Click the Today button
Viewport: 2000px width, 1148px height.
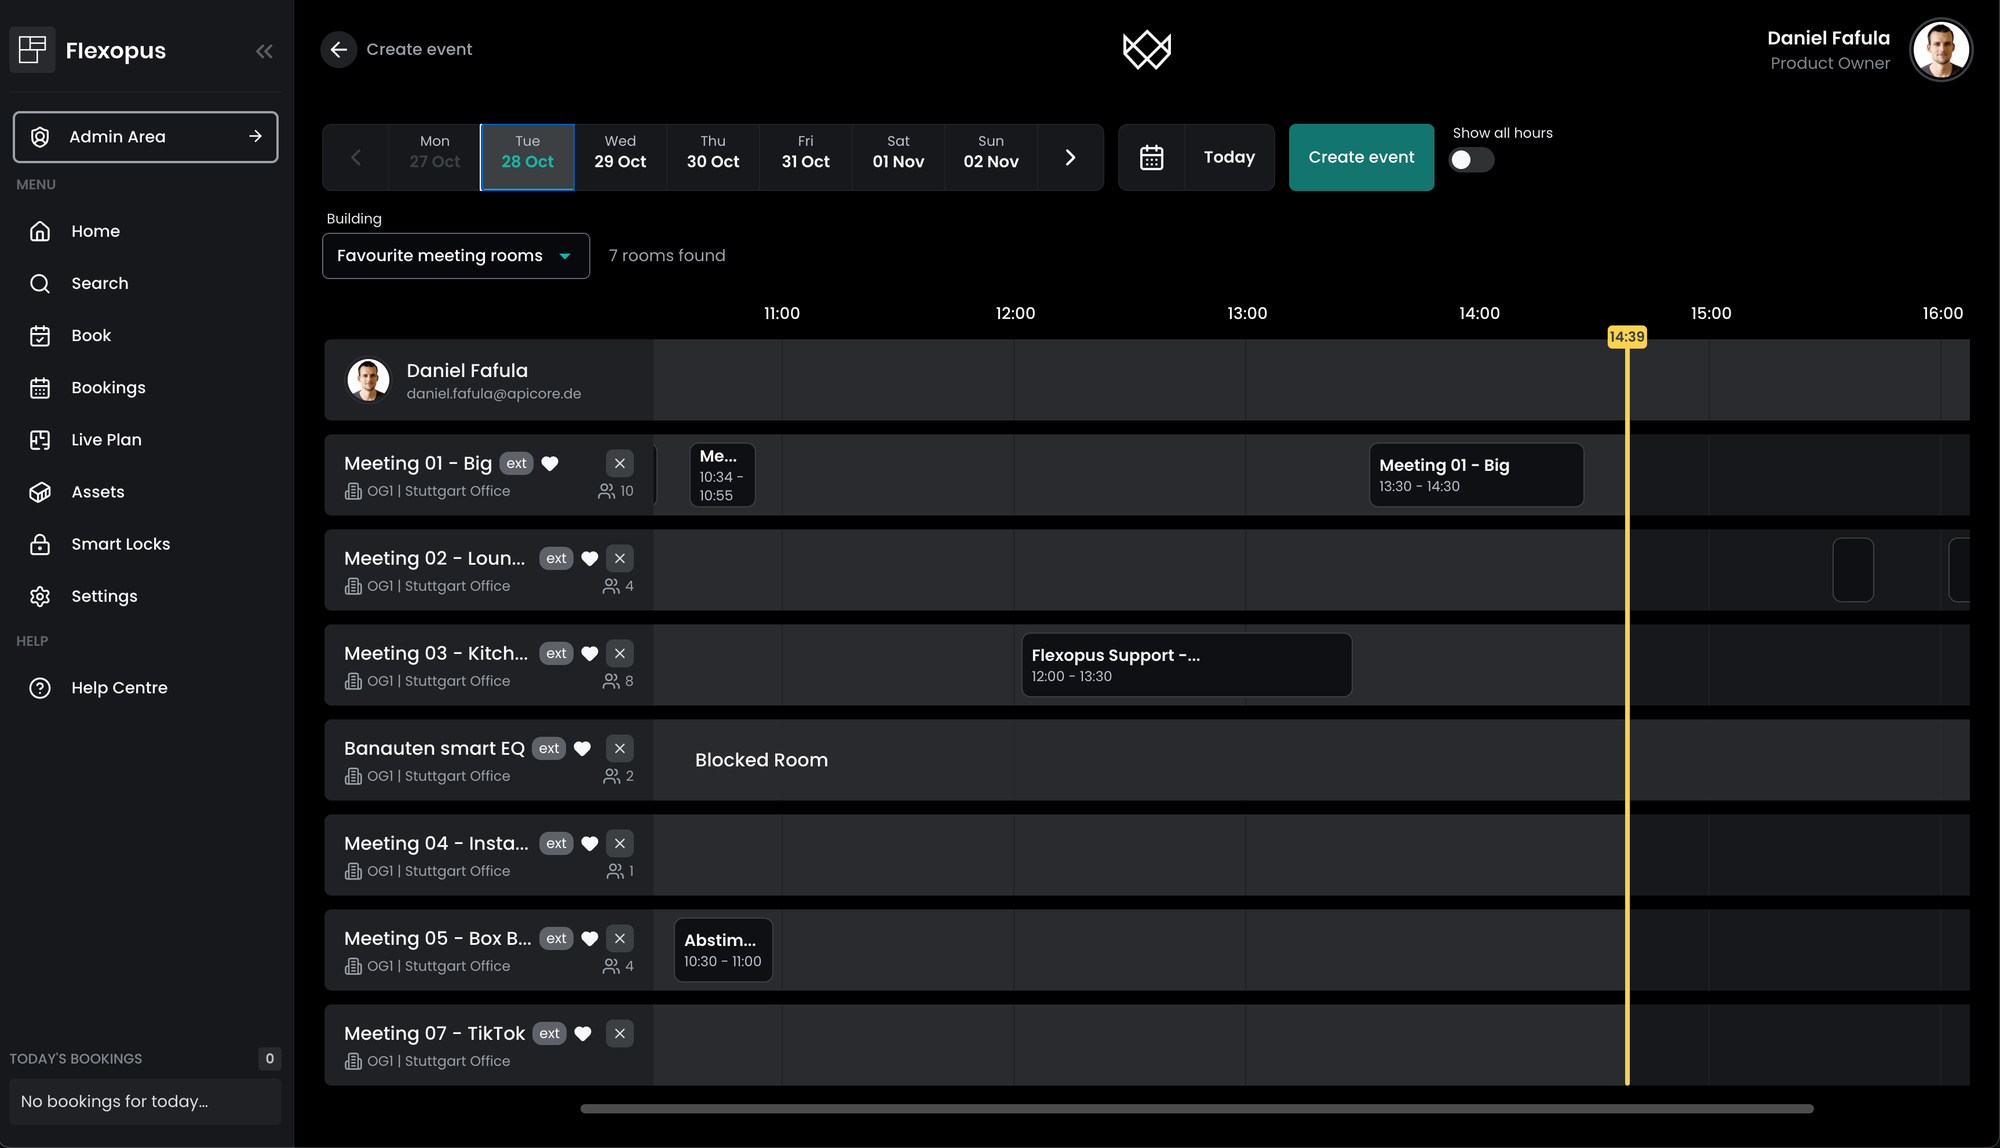1229,158
